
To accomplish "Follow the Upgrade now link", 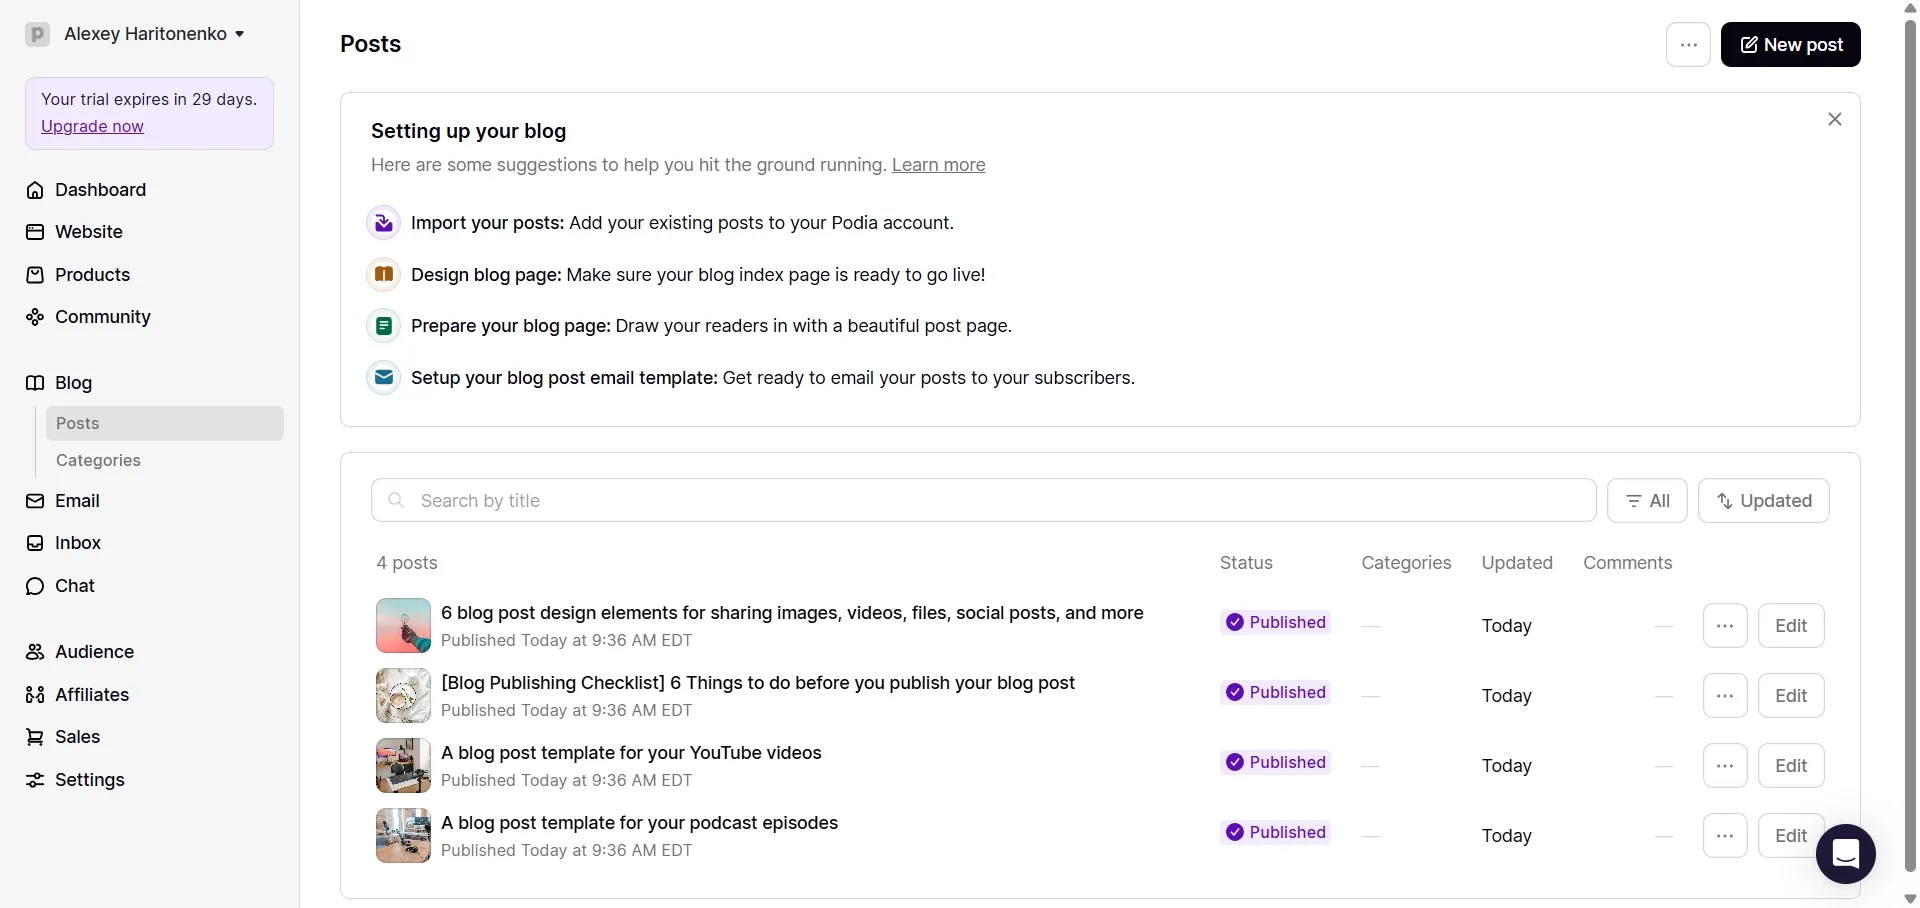I will 92,126.
